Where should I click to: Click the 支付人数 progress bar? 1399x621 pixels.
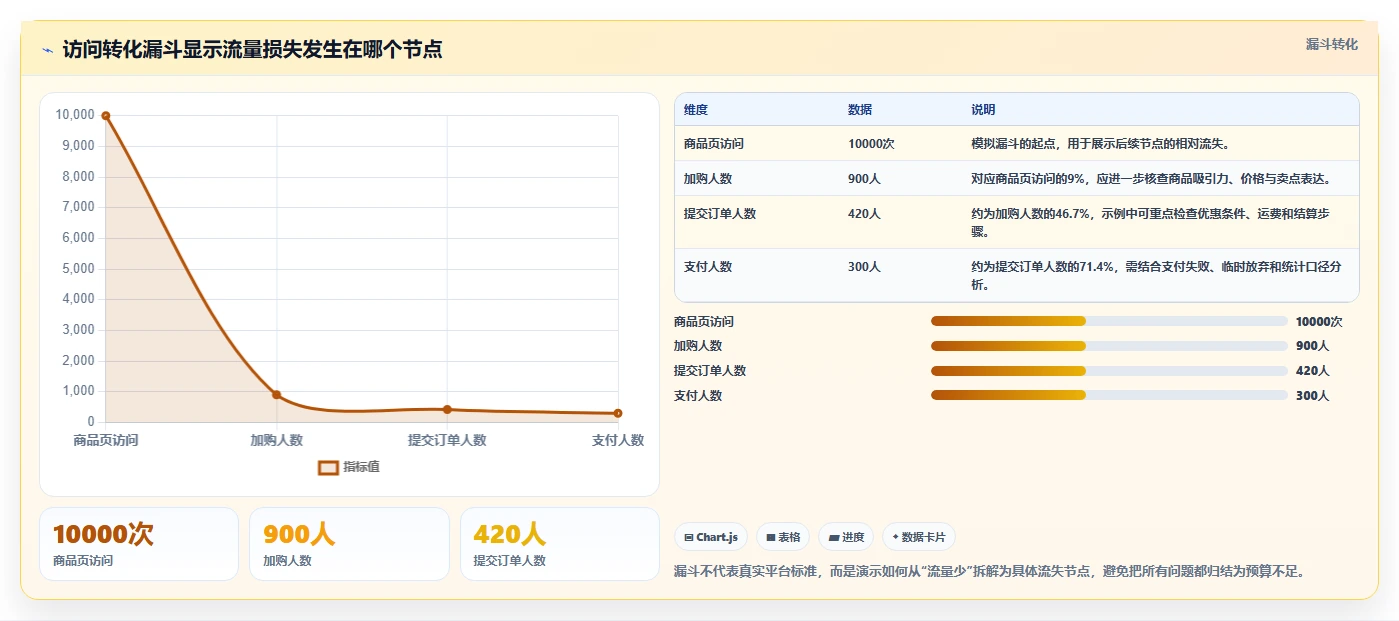(1109, 395)
